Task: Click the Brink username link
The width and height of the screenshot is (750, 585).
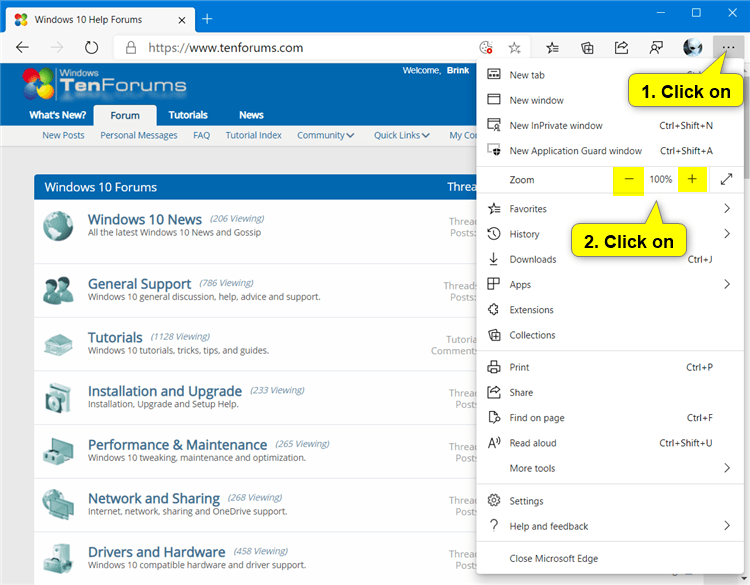Action: (x=458, y=70)
